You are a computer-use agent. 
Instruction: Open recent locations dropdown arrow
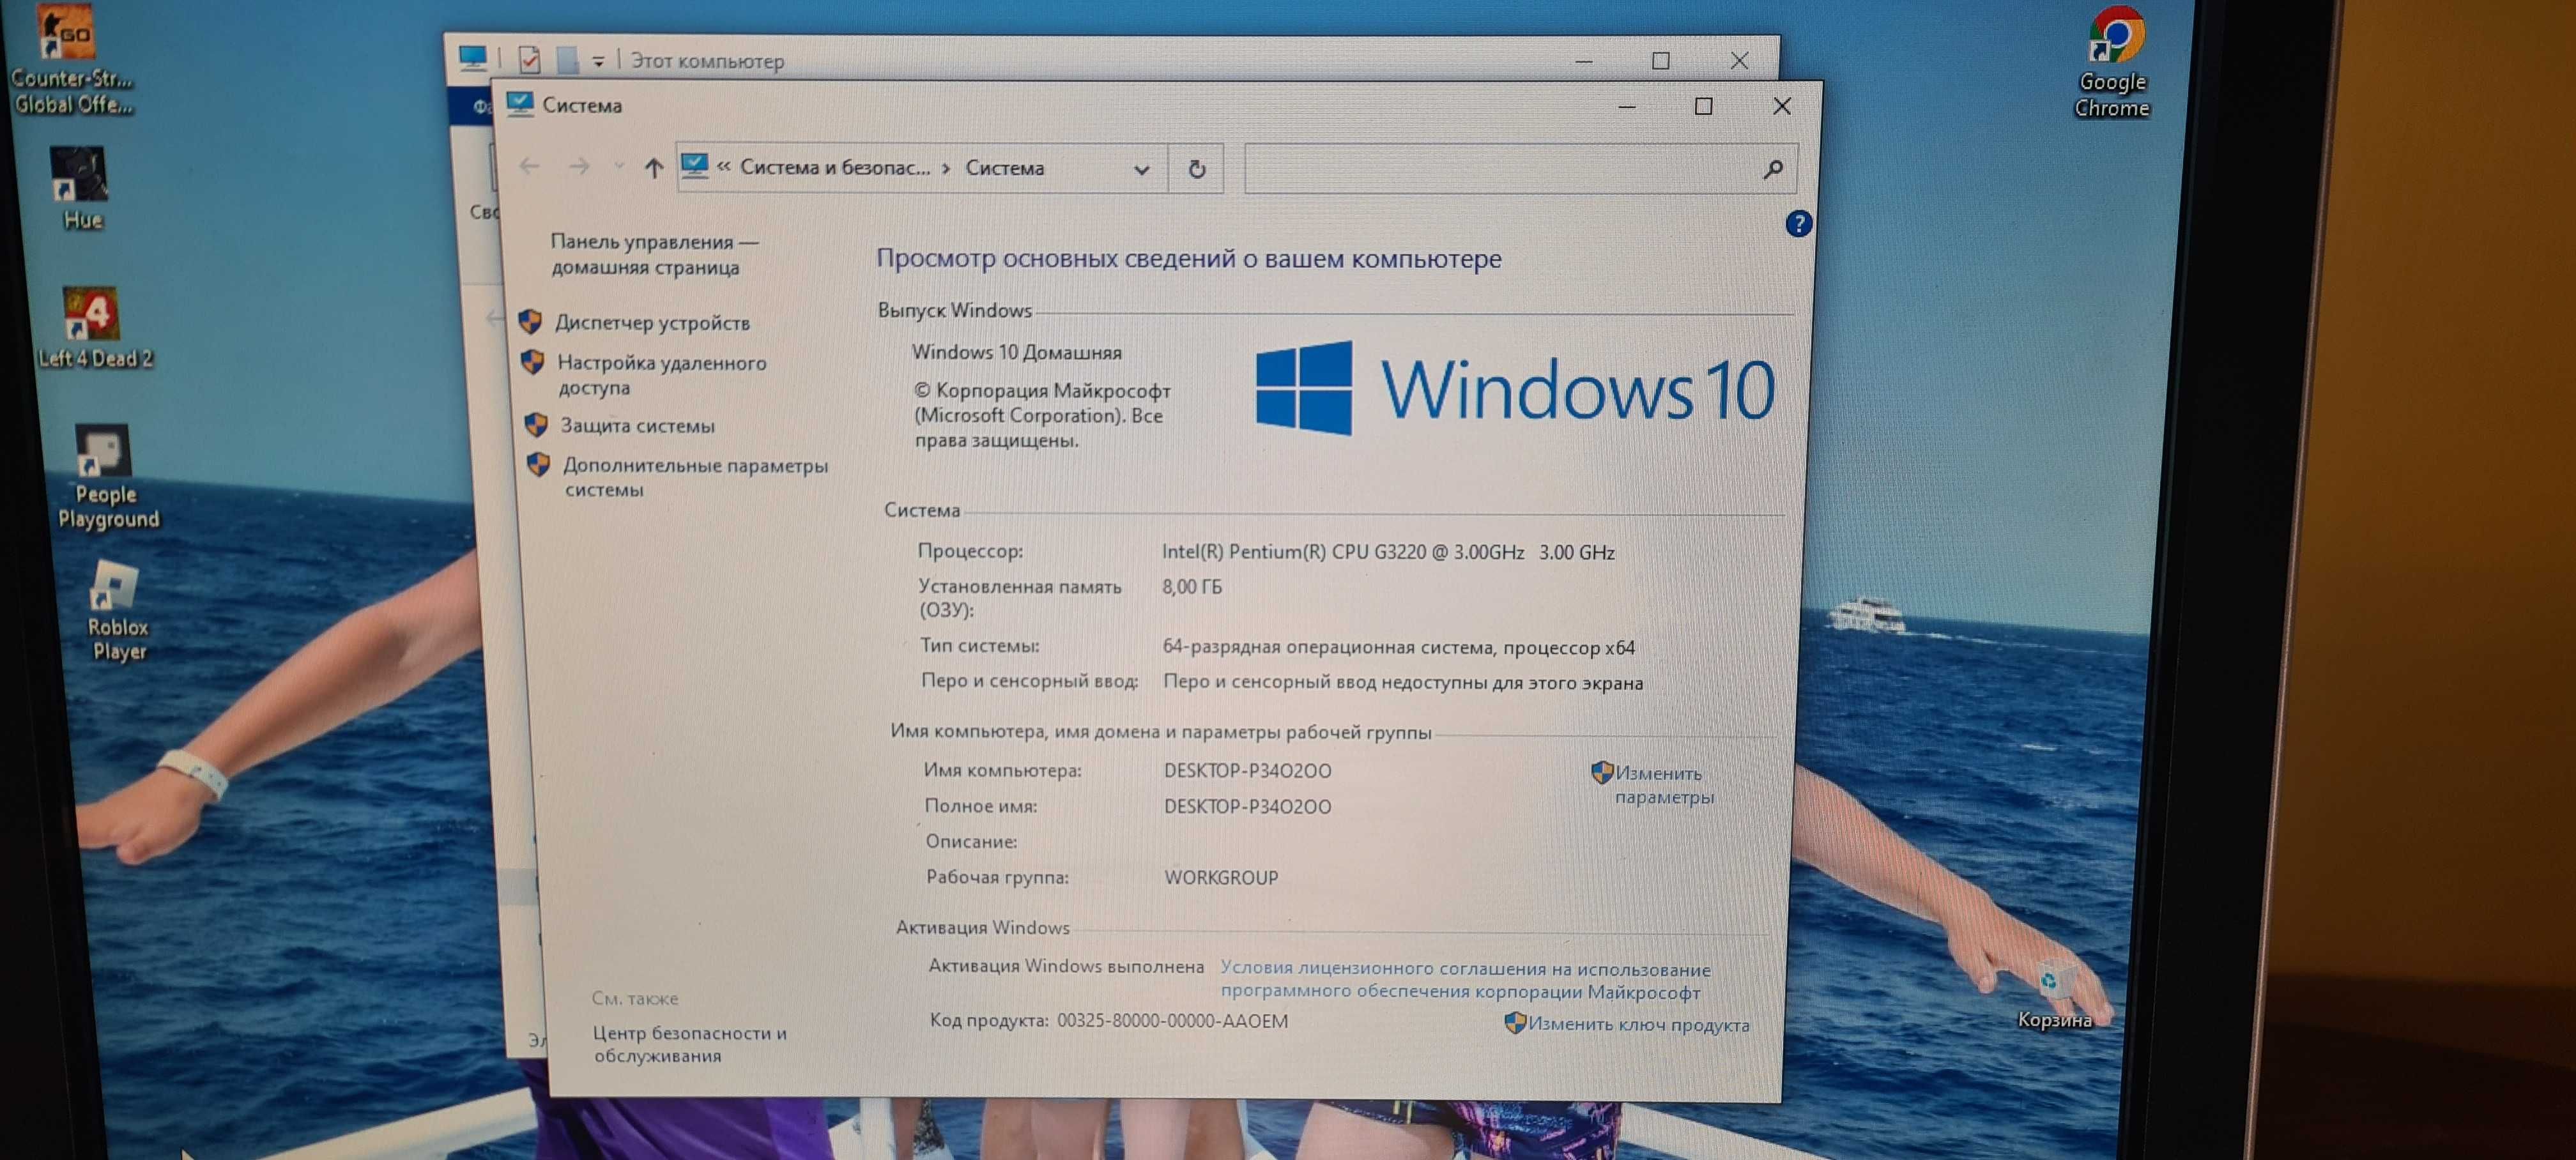618,167
